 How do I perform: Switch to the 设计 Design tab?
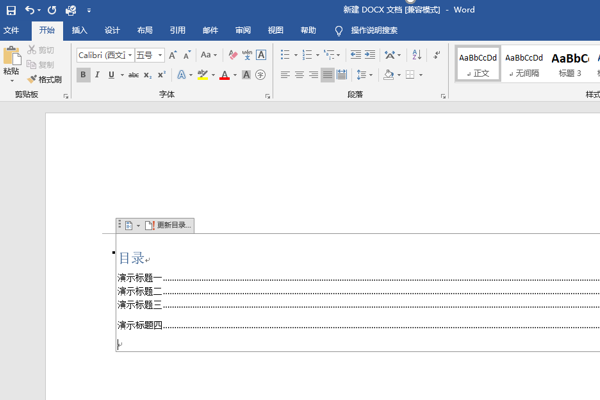coord(112,31)
